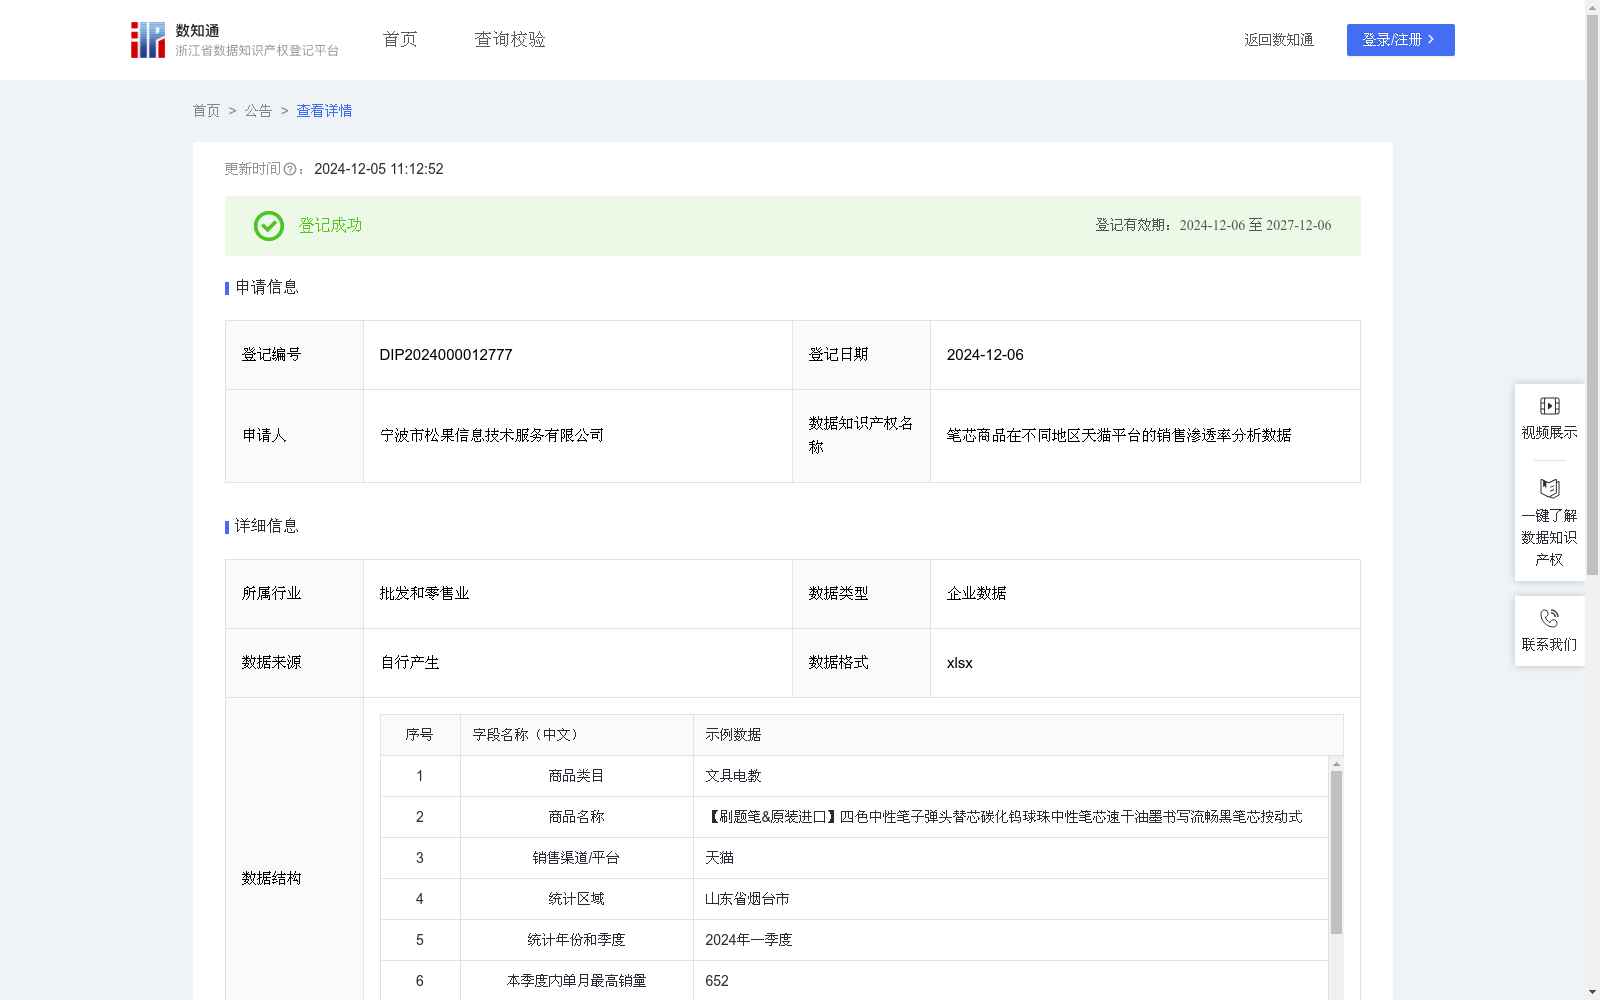The height and width of the screenshot is (1000, 1600).
Task: Click sample value 652
Action: (x=717, y=981)
